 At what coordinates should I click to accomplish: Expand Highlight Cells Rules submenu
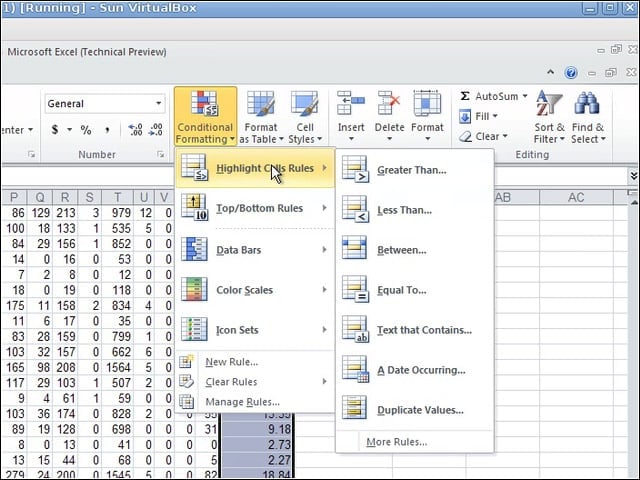pos(255,168)
